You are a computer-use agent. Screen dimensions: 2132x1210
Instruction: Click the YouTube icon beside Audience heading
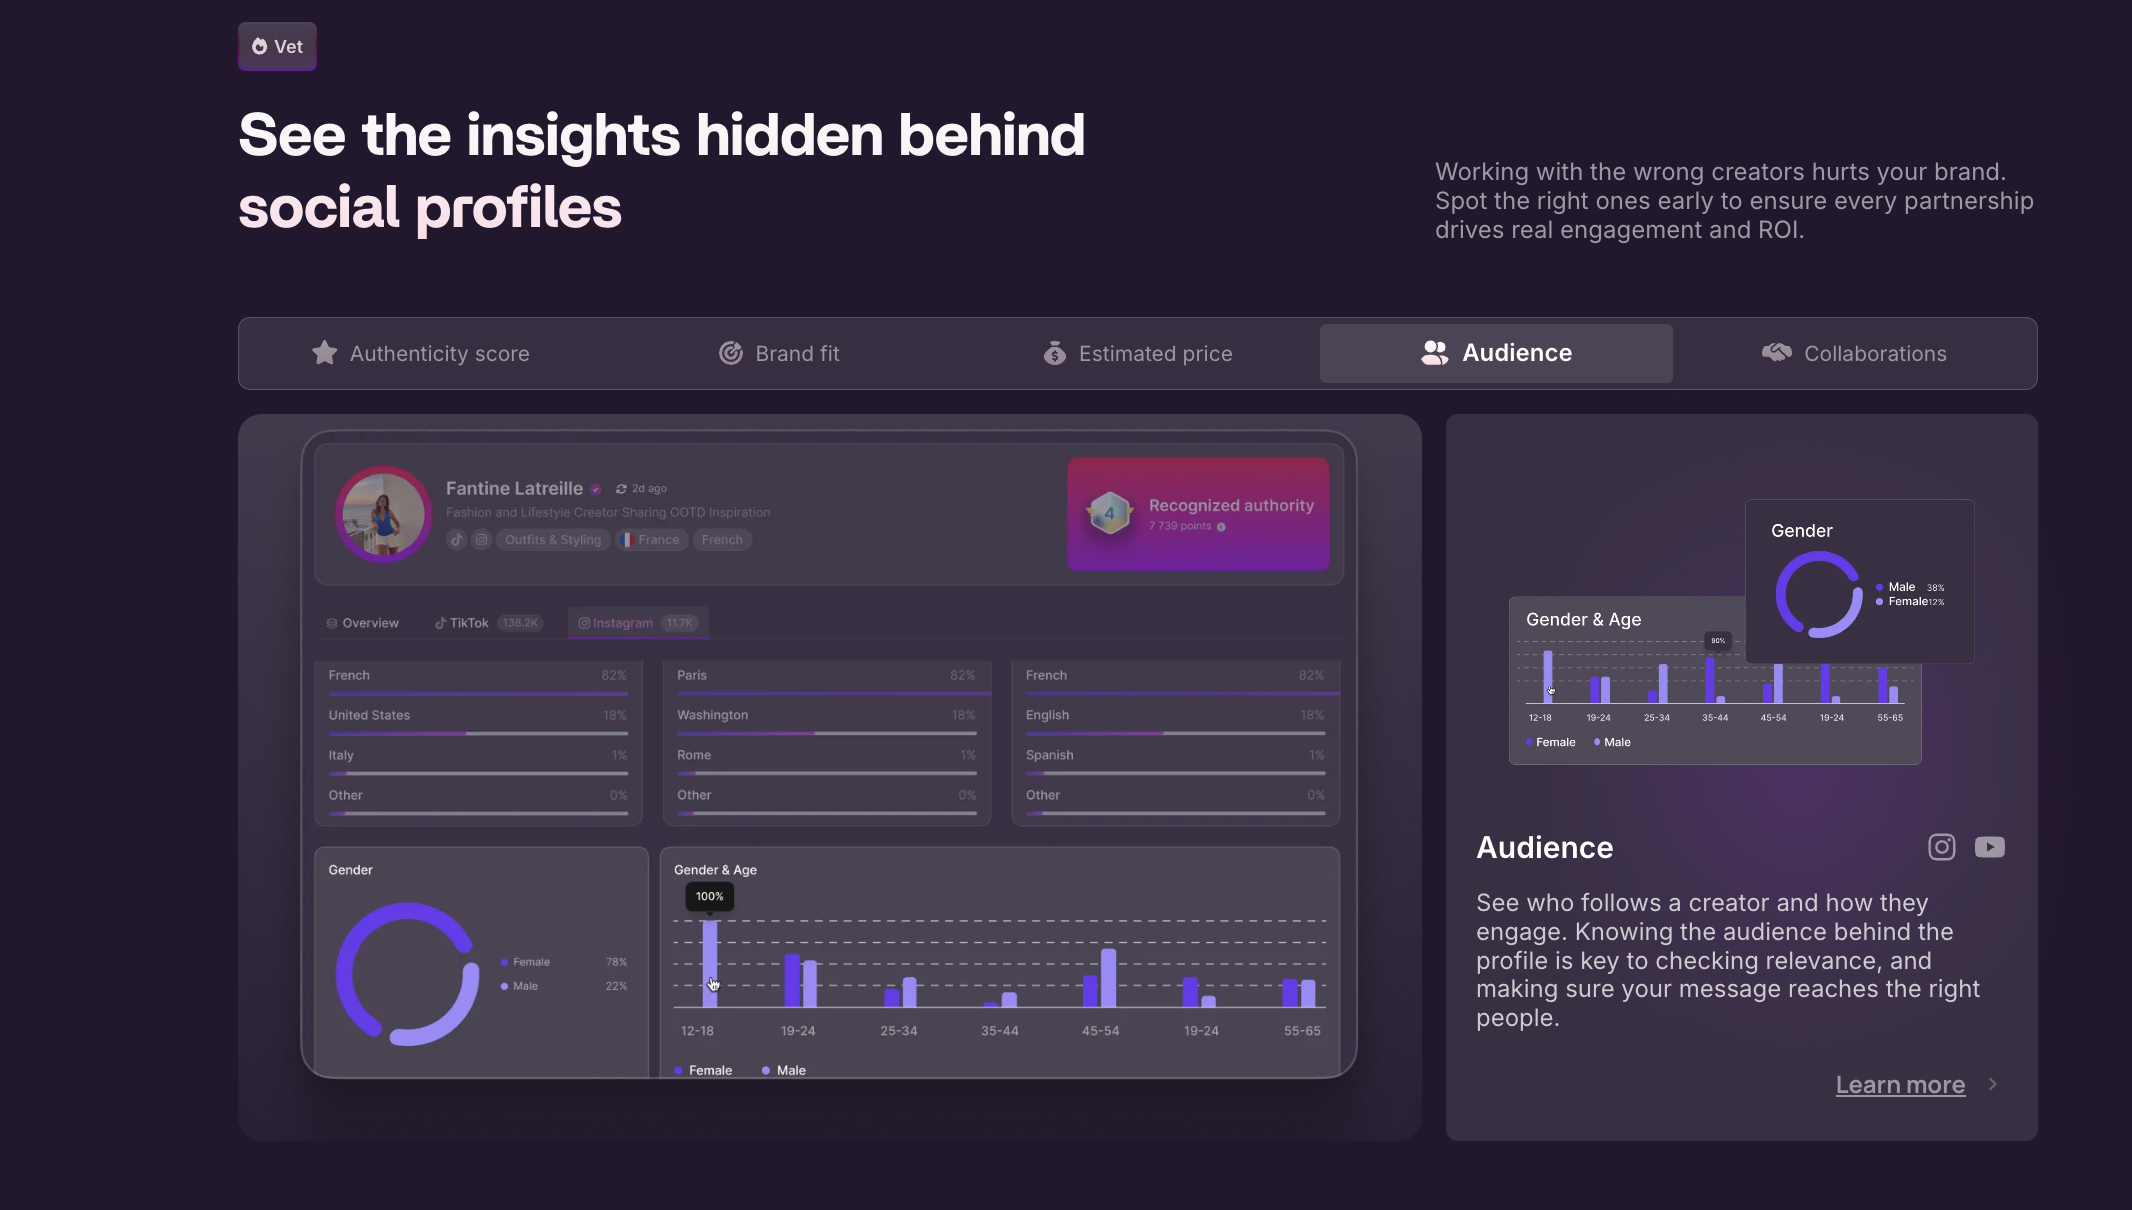[1989, 847]
